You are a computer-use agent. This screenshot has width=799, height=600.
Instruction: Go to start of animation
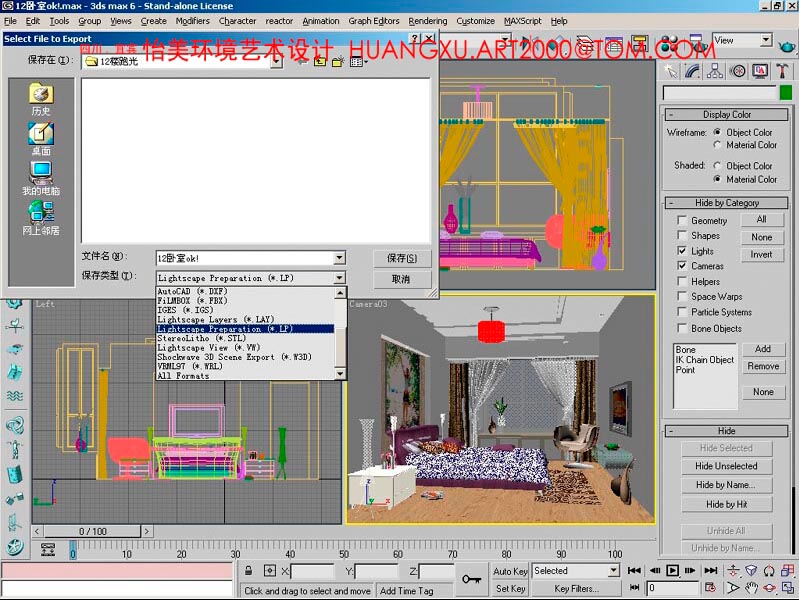pos(634,570)
